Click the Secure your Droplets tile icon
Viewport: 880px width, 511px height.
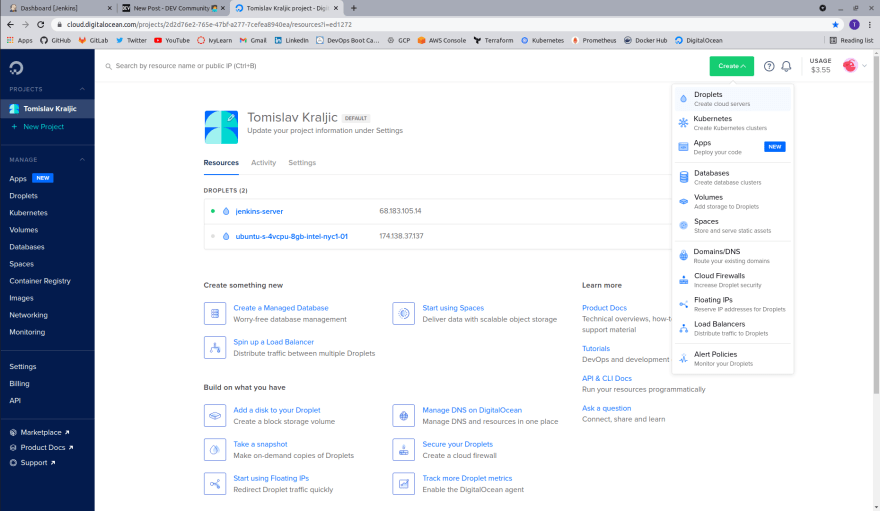(404, 450)
